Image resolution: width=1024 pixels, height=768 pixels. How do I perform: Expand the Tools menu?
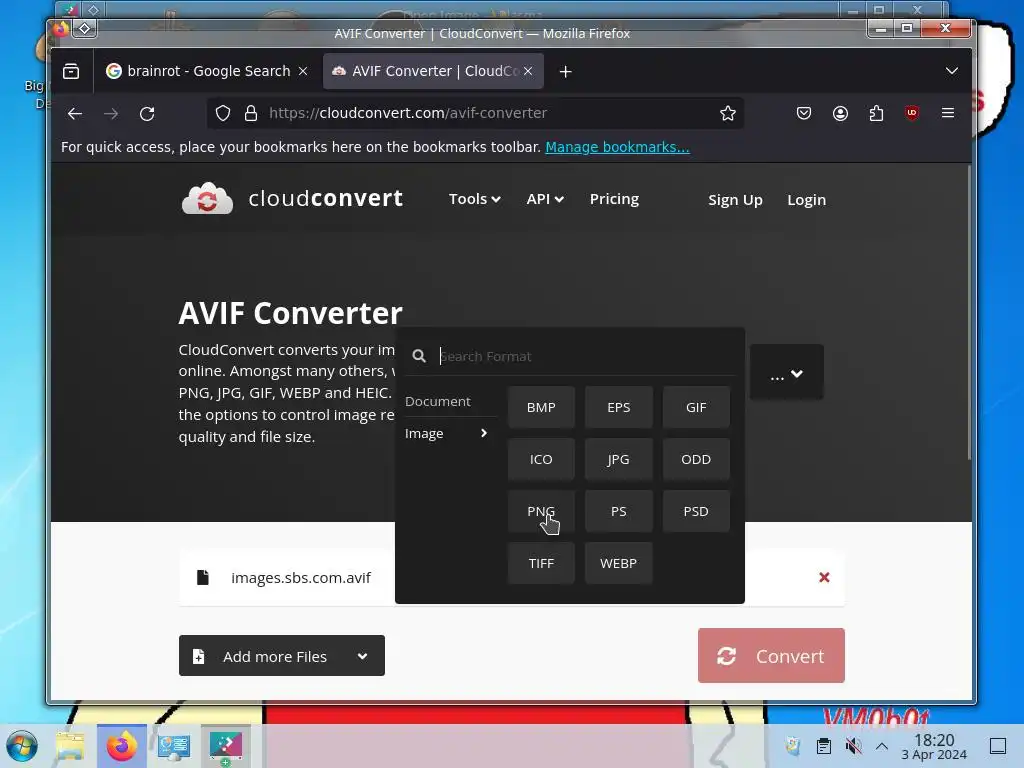tap(475, 199)
